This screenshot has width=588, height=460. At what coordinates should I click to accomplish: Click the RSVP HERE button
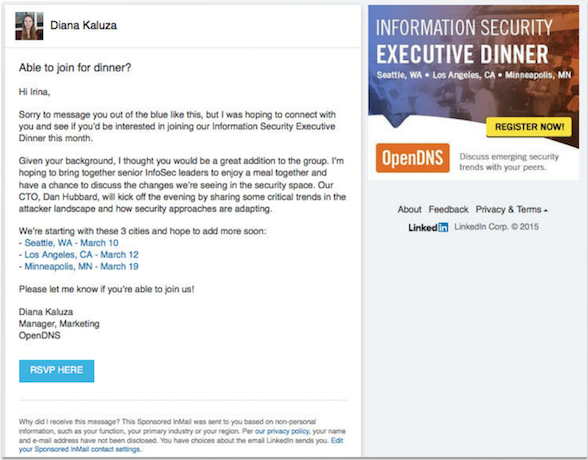click(x=57, y=371)
